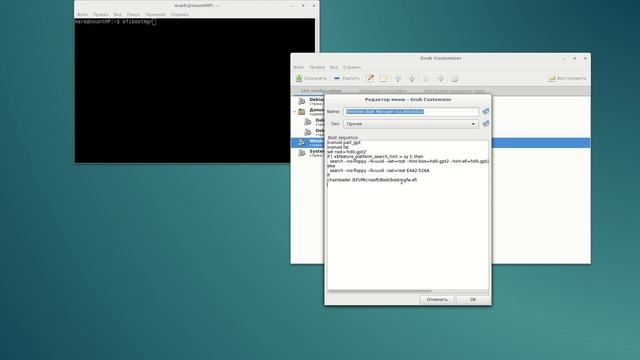
Task: Switch to the List configuration tab
Action: (321, 91)
